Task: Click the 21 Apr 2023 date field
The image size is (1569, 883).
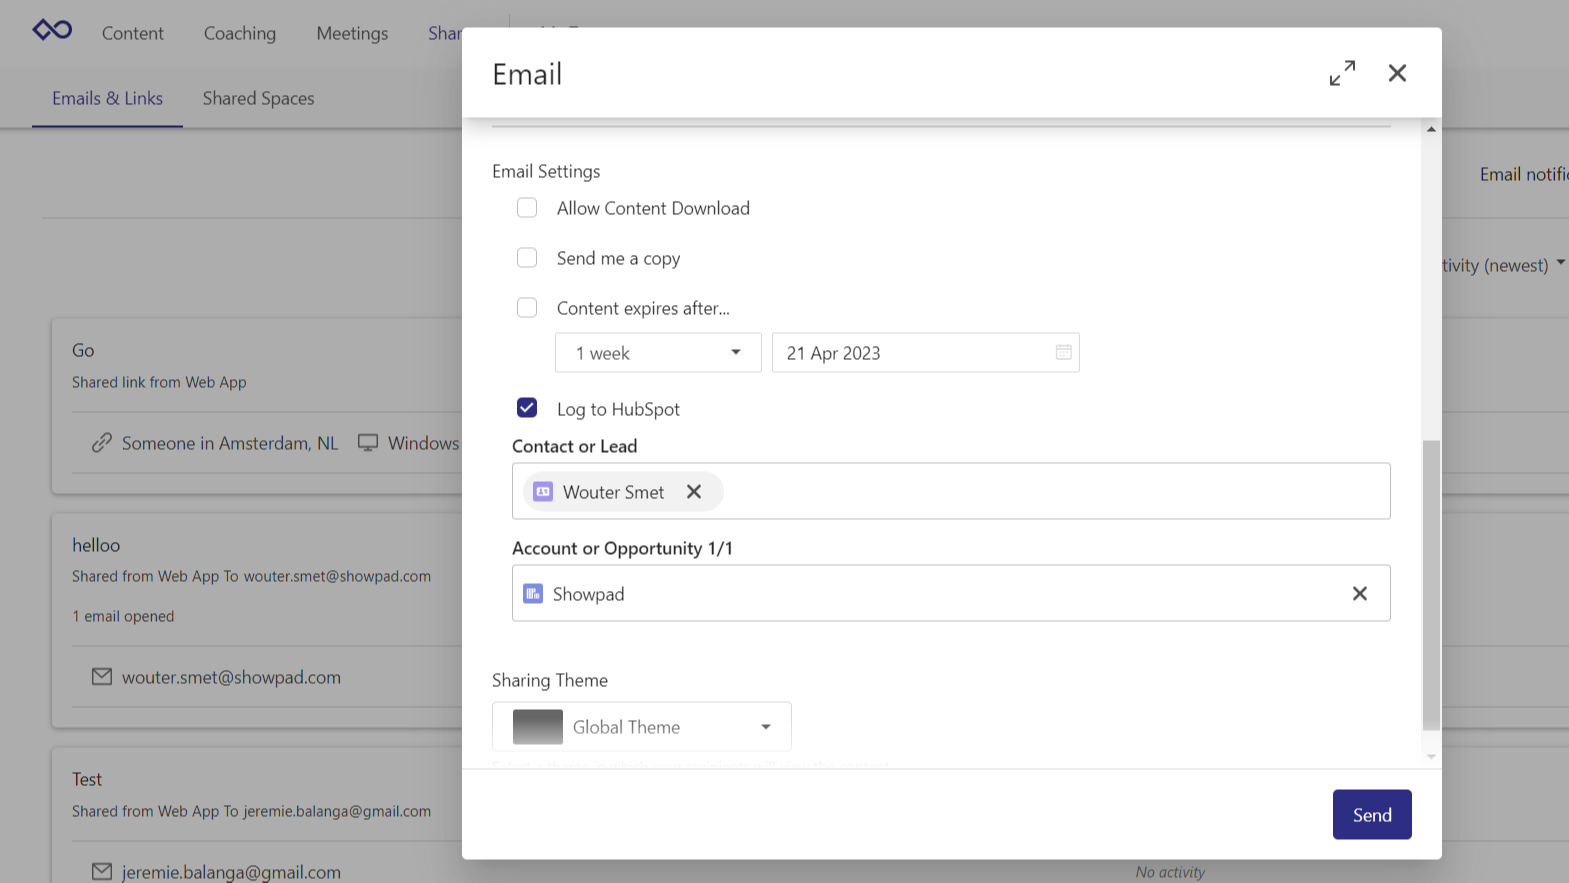Action: [x=925, y=353]
